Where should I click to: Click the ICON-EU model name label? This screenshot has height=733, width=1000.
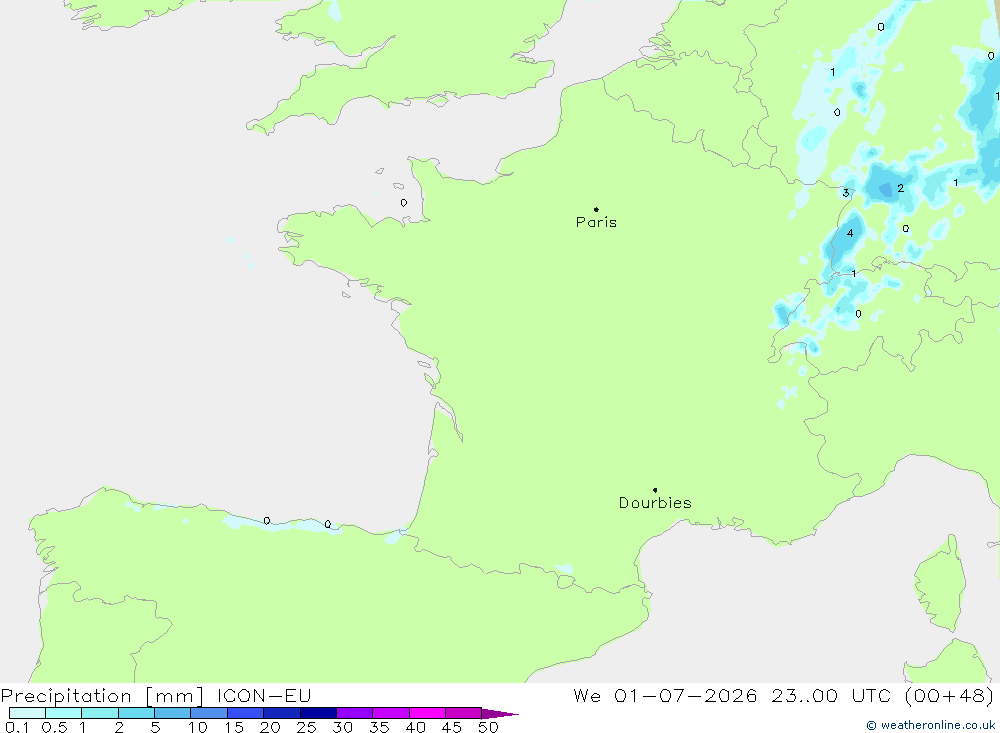click(264, 695)
